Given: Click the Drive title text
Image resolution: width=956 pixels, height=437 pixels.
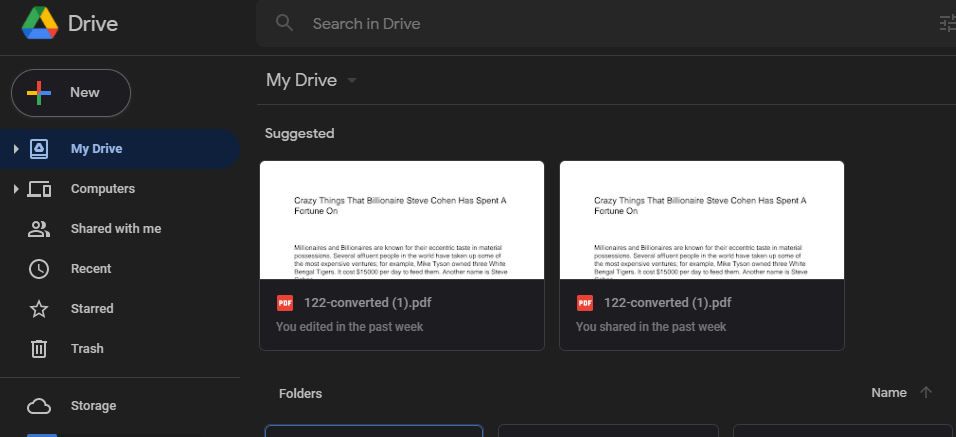Looking at the screenshot, I should (x=93, y=24).
